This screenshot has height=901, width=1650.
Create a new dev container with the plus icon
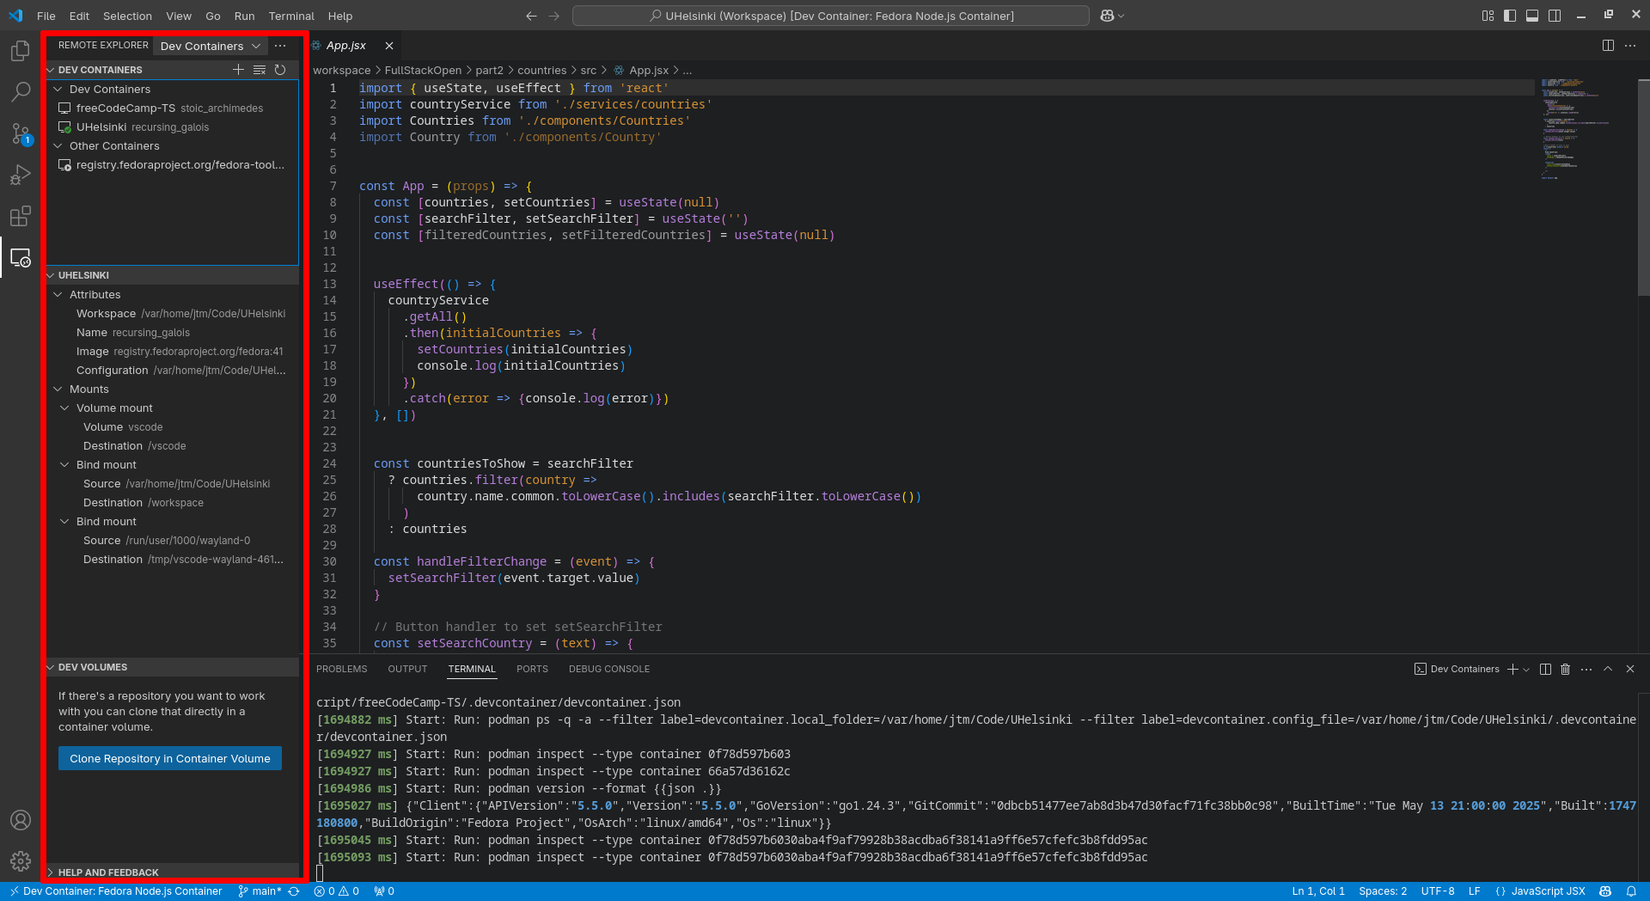tap(238, 69)
